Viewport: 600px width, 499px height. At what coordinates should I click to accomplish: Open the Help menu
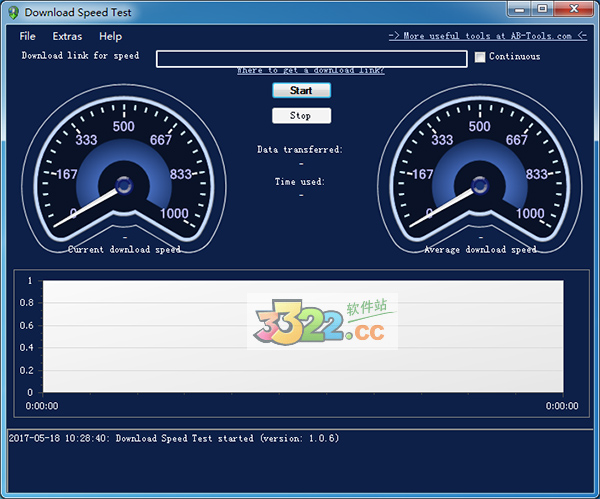tap(110, 36)
